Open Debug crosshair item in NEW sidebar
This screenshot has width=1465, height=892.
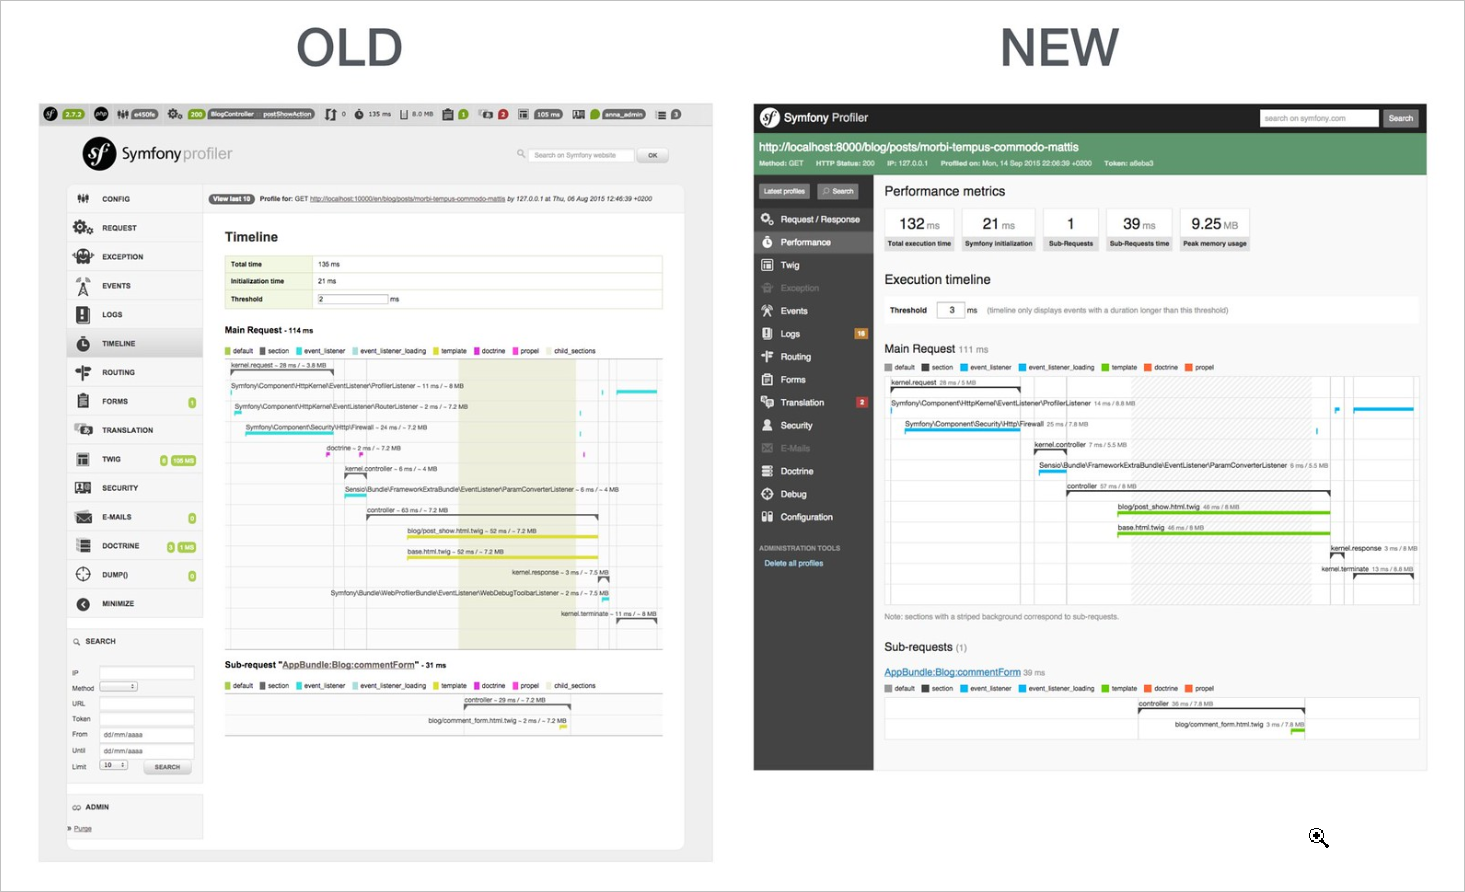pos(814,494)
